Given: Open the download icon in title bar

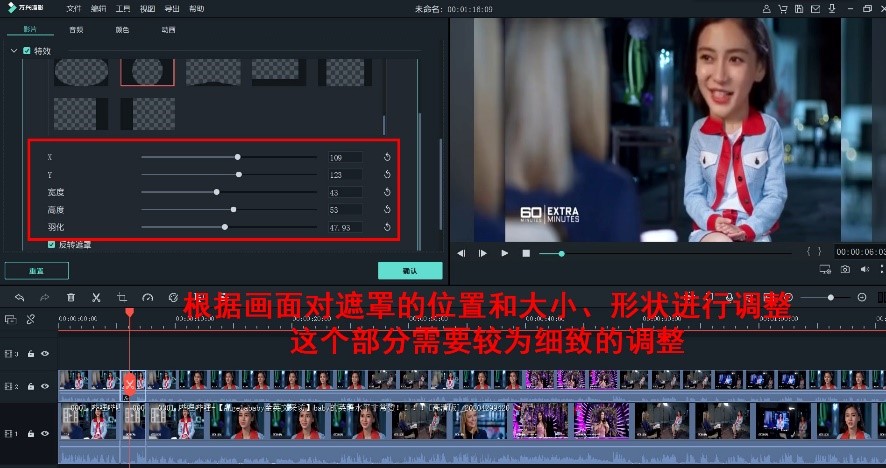Looking at the screenshot, I should 832,9.
